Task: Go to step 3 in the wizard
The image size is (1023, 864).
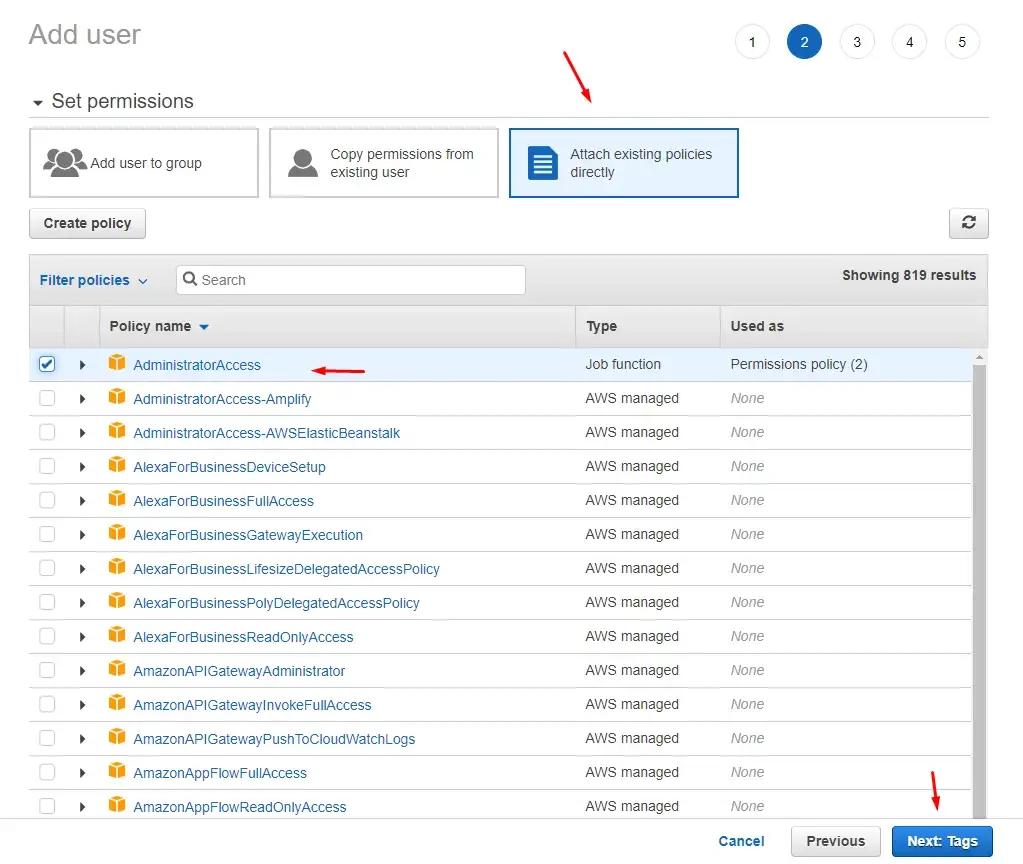Action: click(857, 42)
